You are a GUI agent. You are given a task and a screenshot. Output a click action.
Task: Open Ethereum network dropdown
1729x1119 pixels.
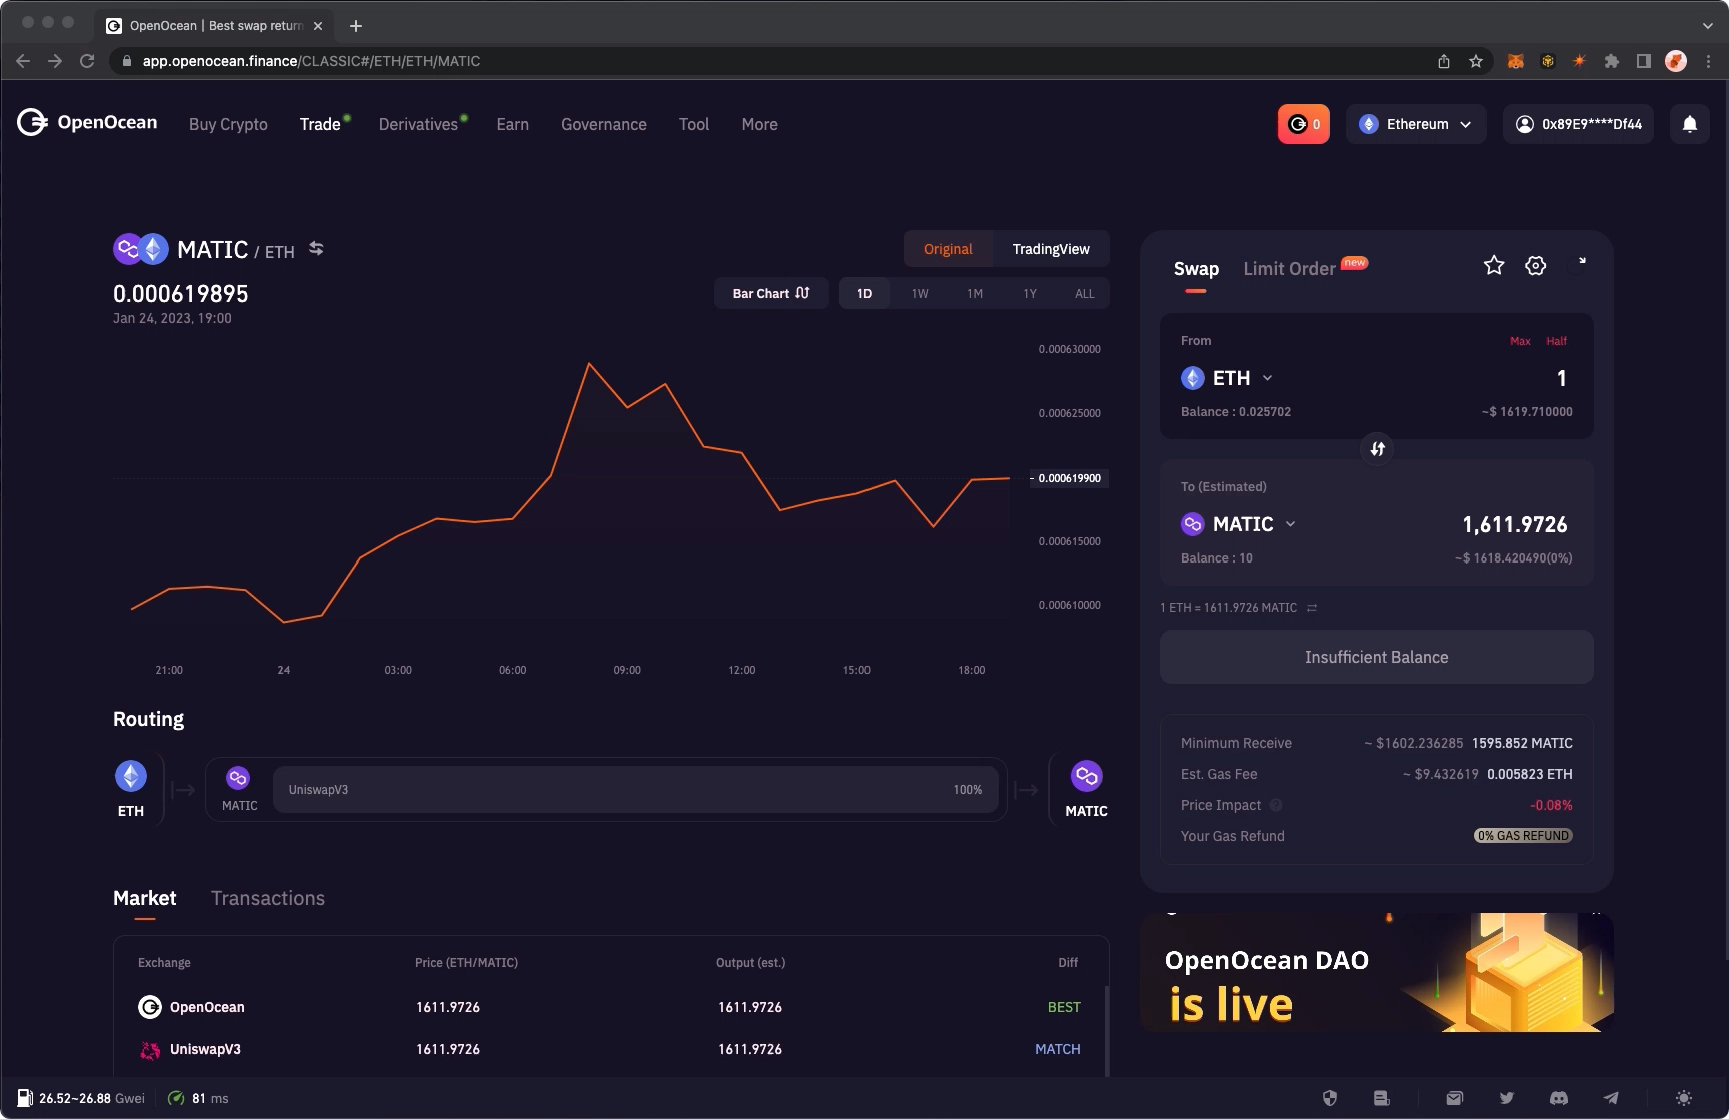point(1416,124)
